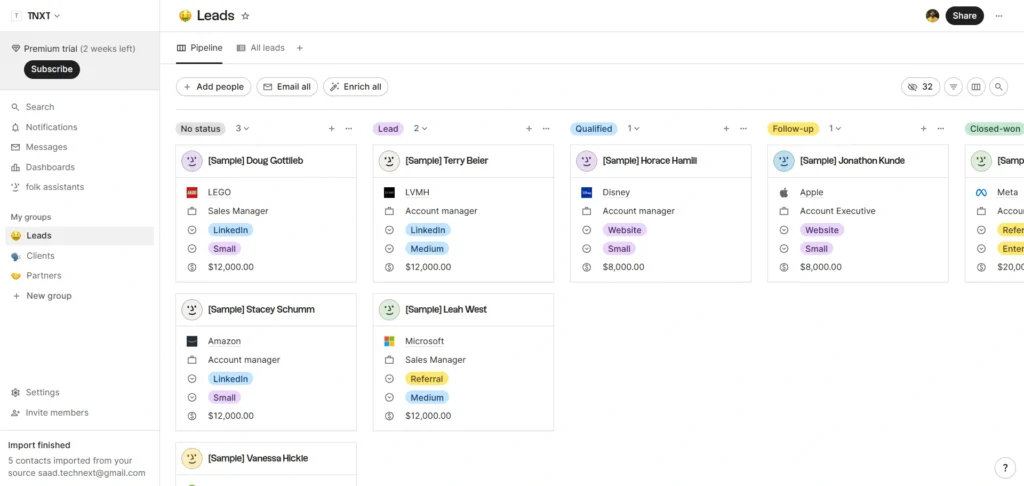Open the three-dot menu next to Share

click(x=998, y=16)
